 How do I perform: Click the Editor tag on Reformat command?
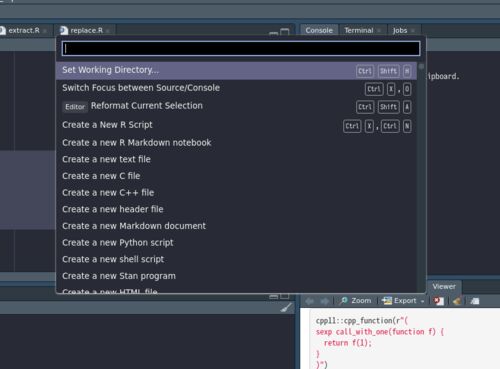click(x=75, y=107)
